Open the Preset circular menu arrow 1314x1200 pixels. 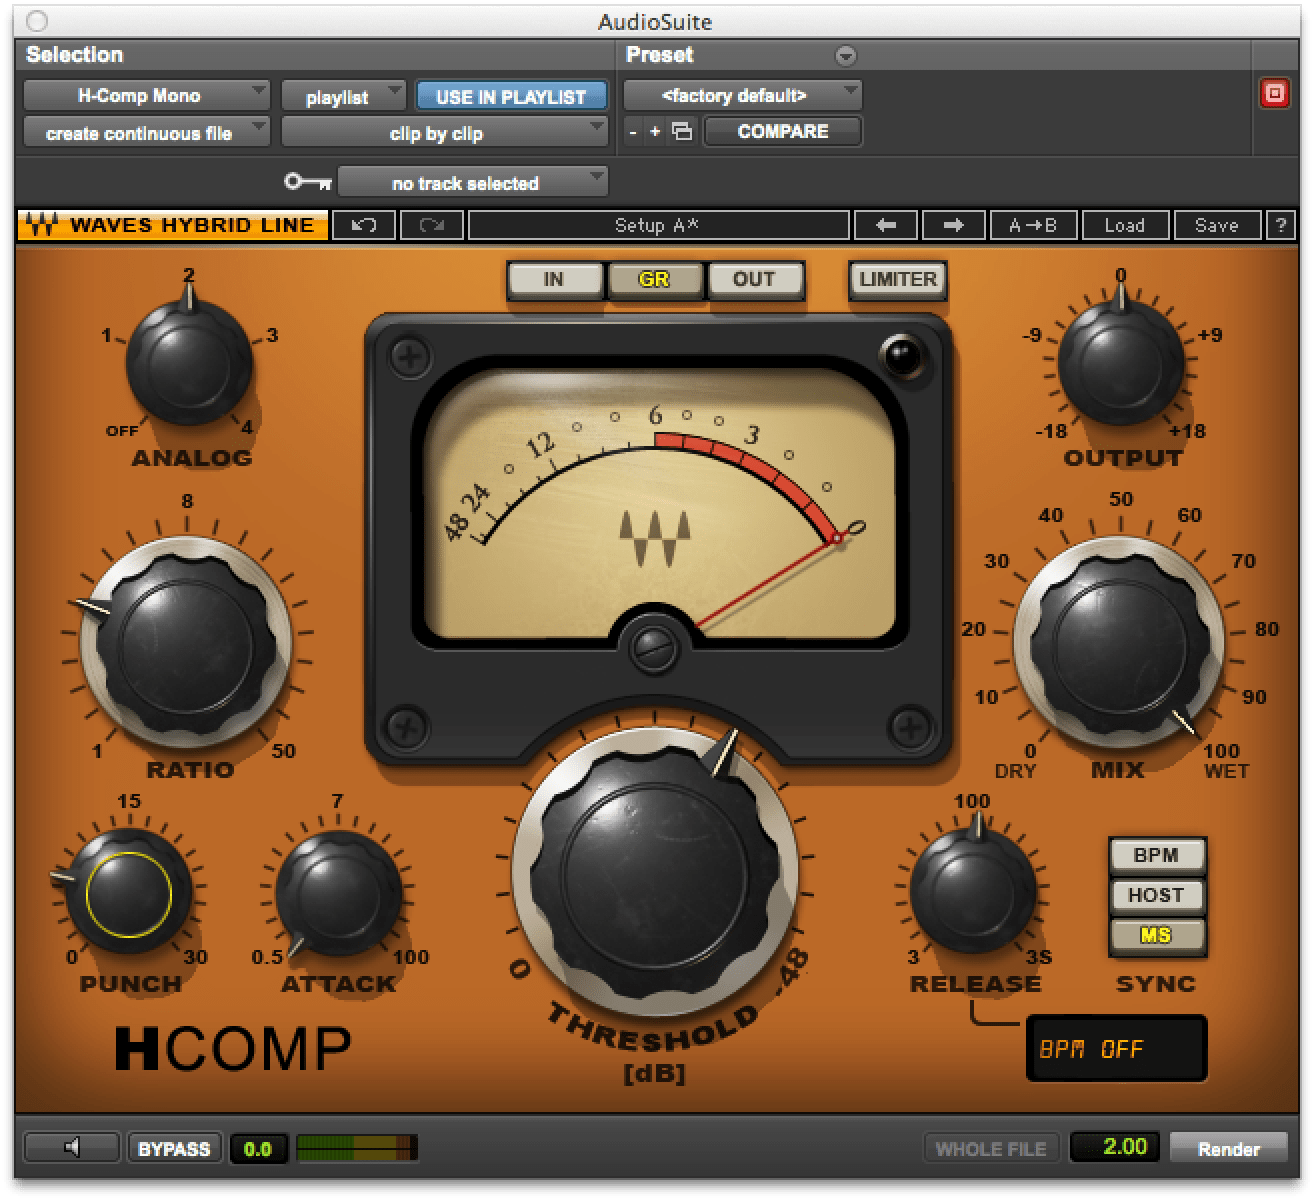click(x=846, y=56)
